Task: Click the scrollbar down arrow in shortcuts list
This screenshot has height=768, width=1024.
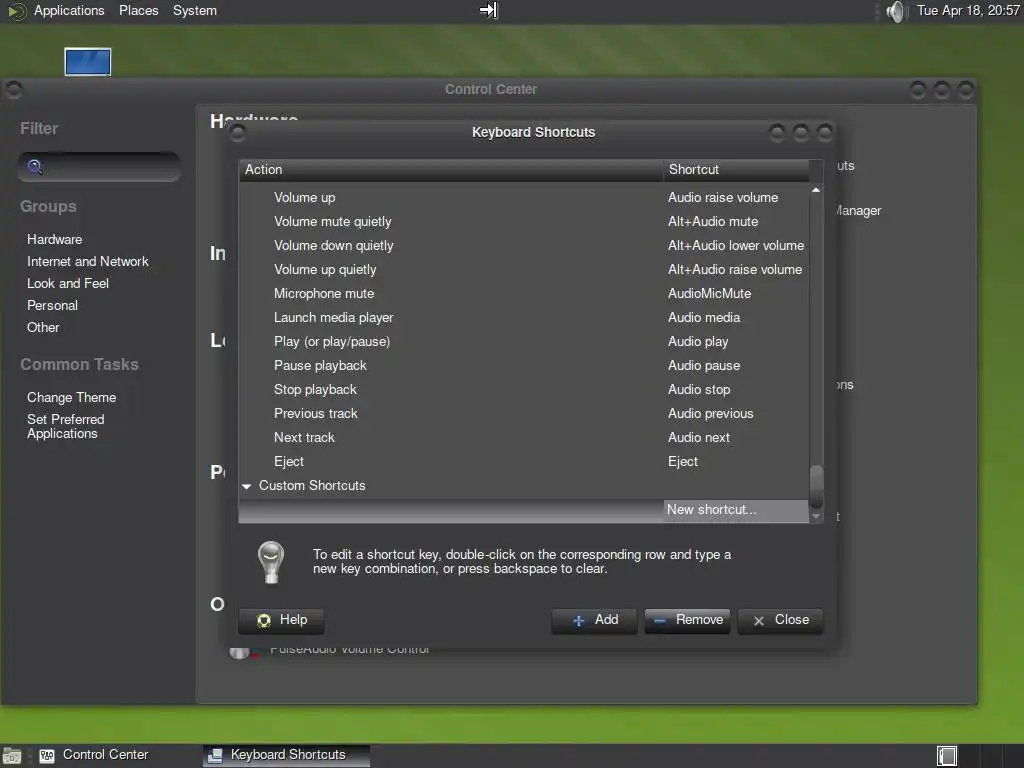Action: 816,516
